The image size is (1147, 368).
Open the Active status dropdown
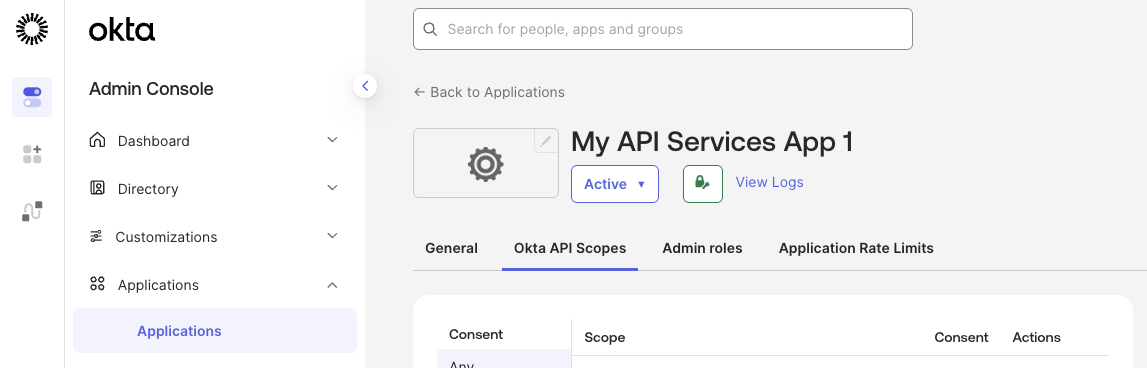(614, 184)
